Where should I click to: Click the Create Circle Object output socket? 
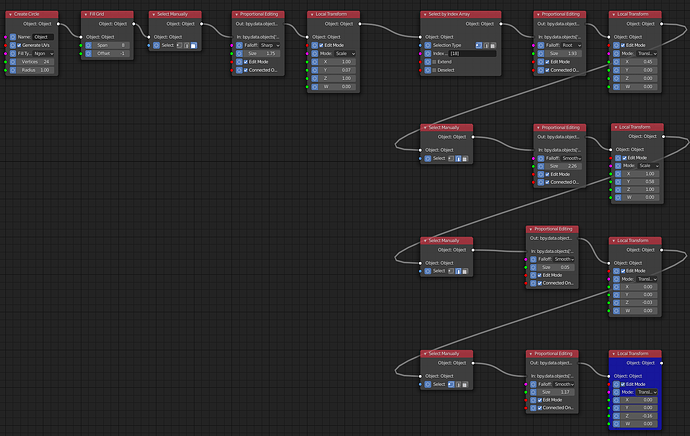[58, 24]
